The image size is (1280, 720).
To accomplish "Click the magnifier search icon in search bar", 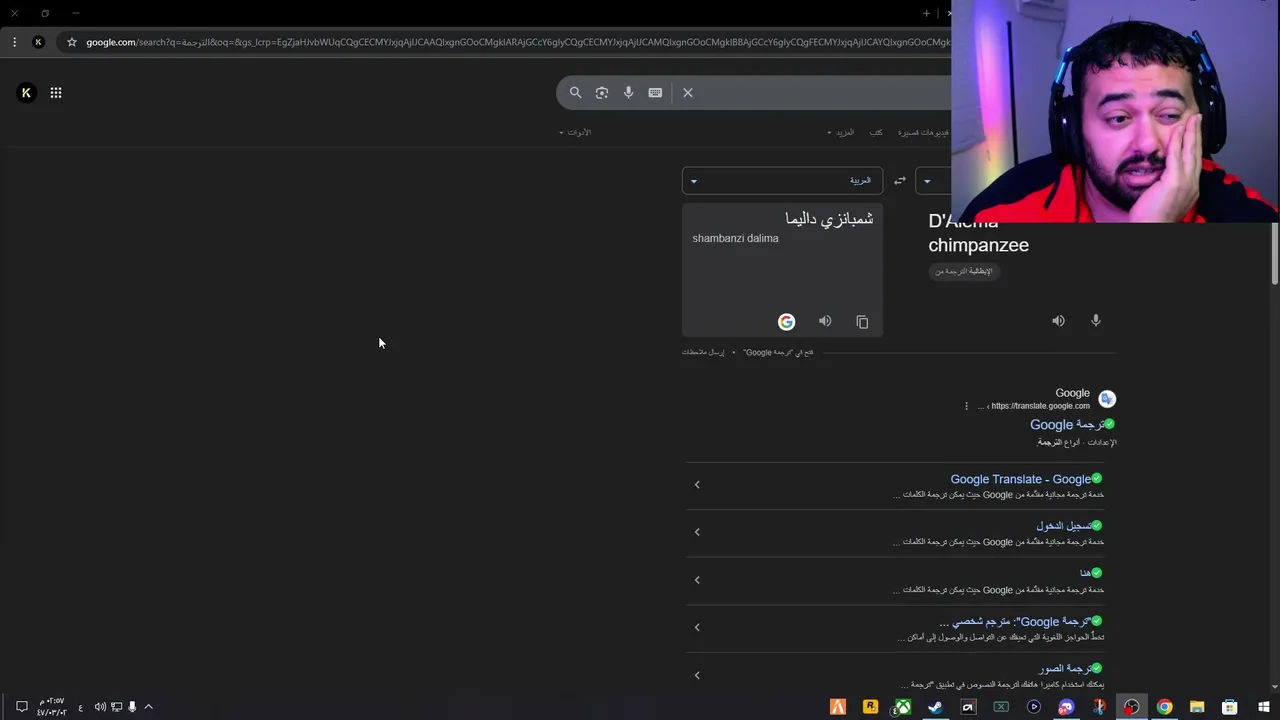I will [575, 93].
